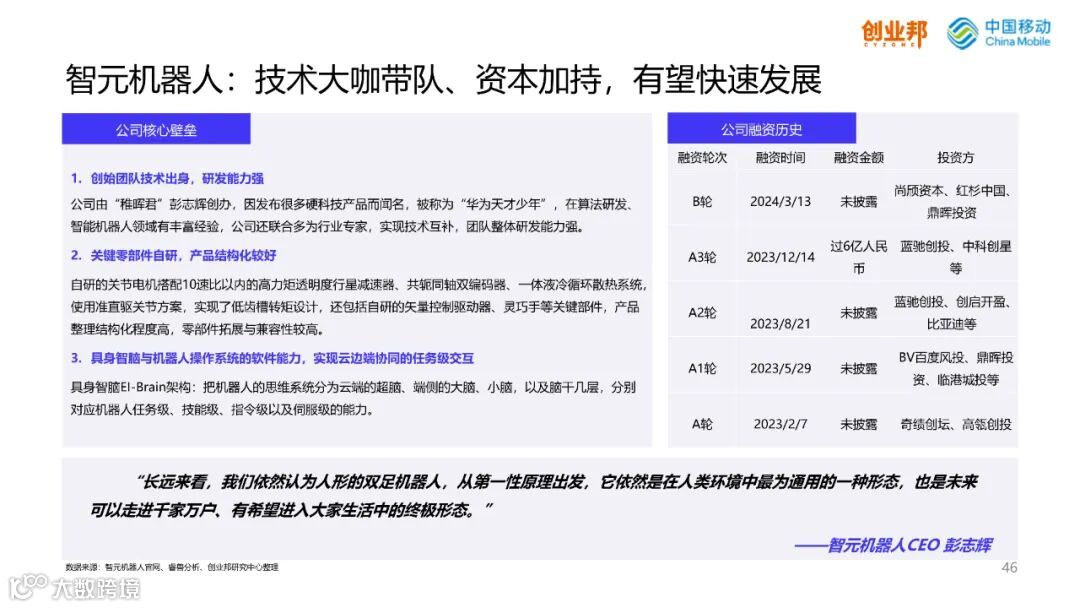Select the A轮 round cell
Image resolution: width=1080 pixels, height=608 pixels.
[702, 424]
